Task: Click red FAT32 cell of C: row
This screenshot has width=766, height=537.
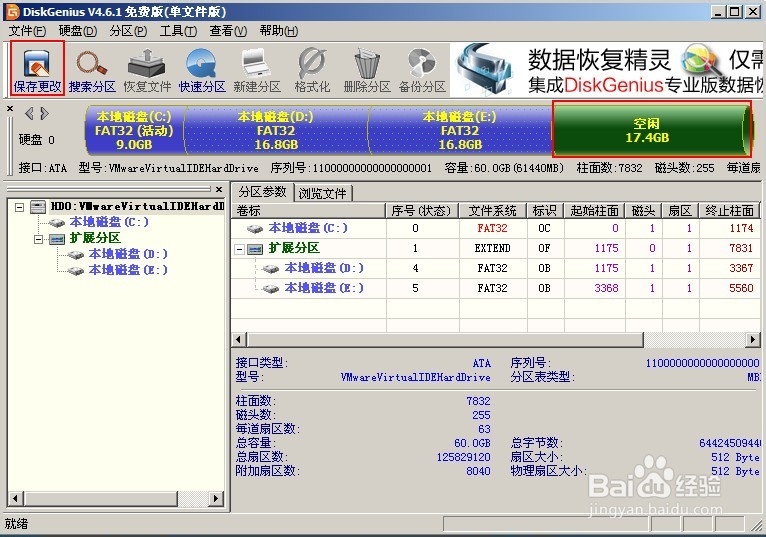Action: coord(492,228)
